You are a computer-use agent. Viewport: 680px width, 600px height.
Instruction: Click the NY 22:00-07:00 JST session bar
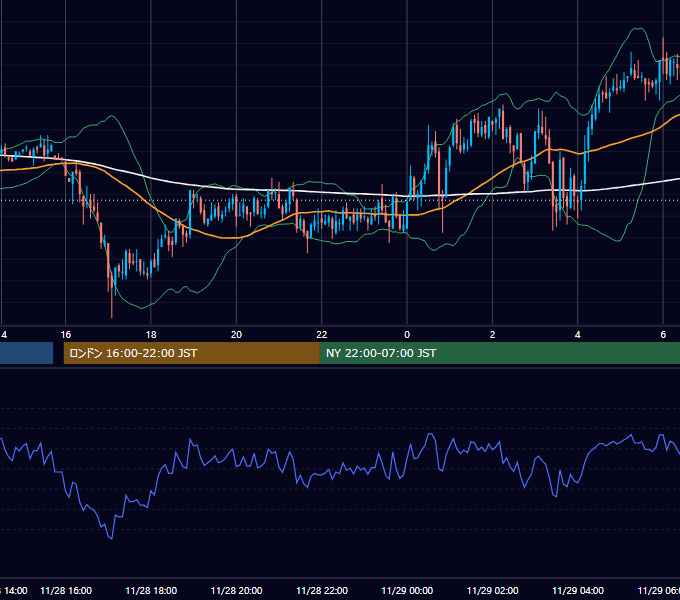click(x=500, y=353)
